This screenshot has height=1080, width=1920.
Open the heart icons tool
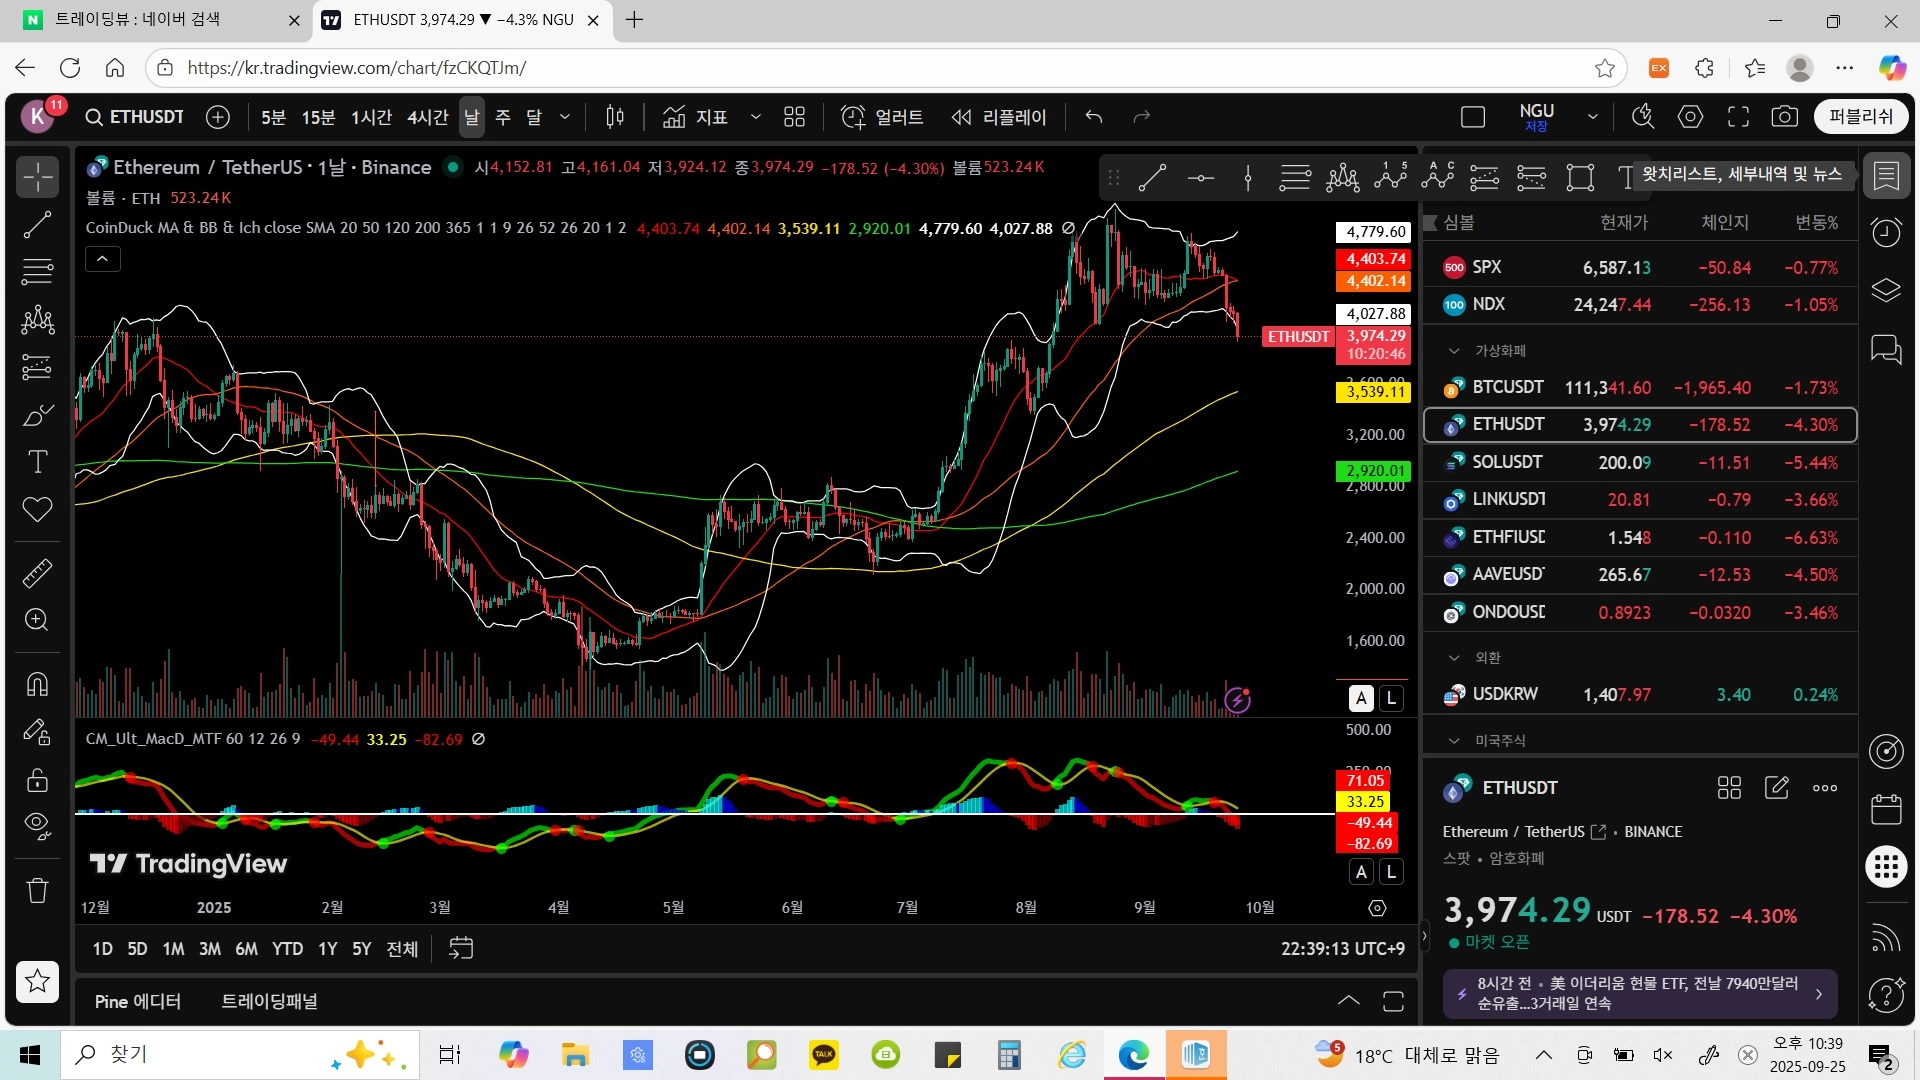point(38,510)
